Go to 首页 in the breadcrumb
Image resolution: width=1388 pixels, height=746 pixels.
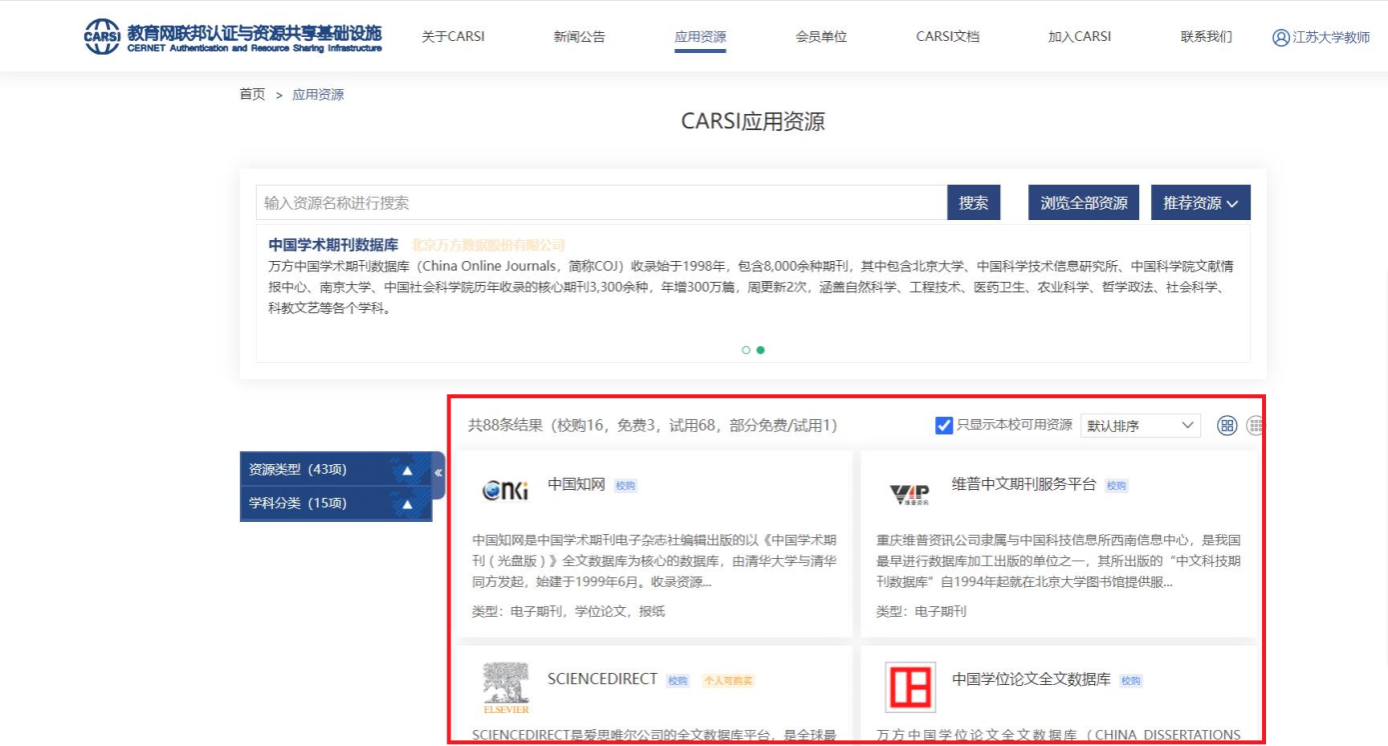click(x=252, y=94)
